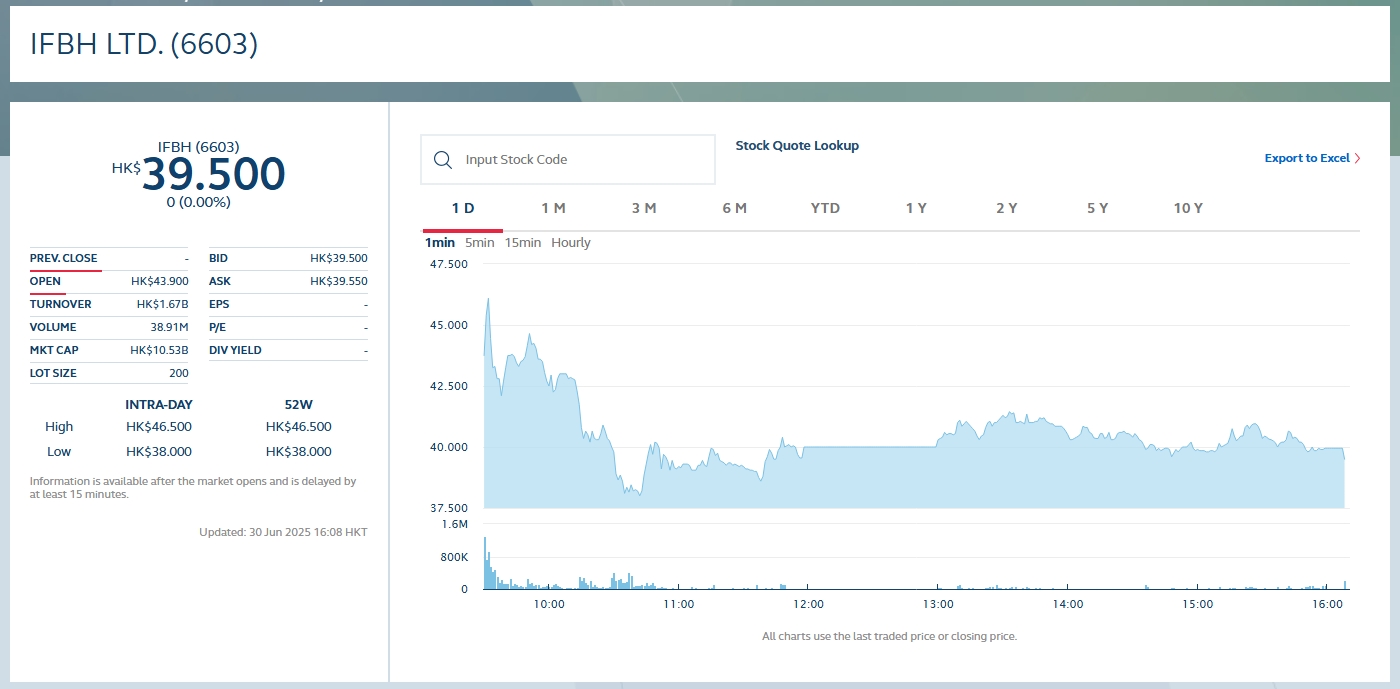Click the LOT SIZE label
Viewport: 1400px width, 689px height.
53,373
